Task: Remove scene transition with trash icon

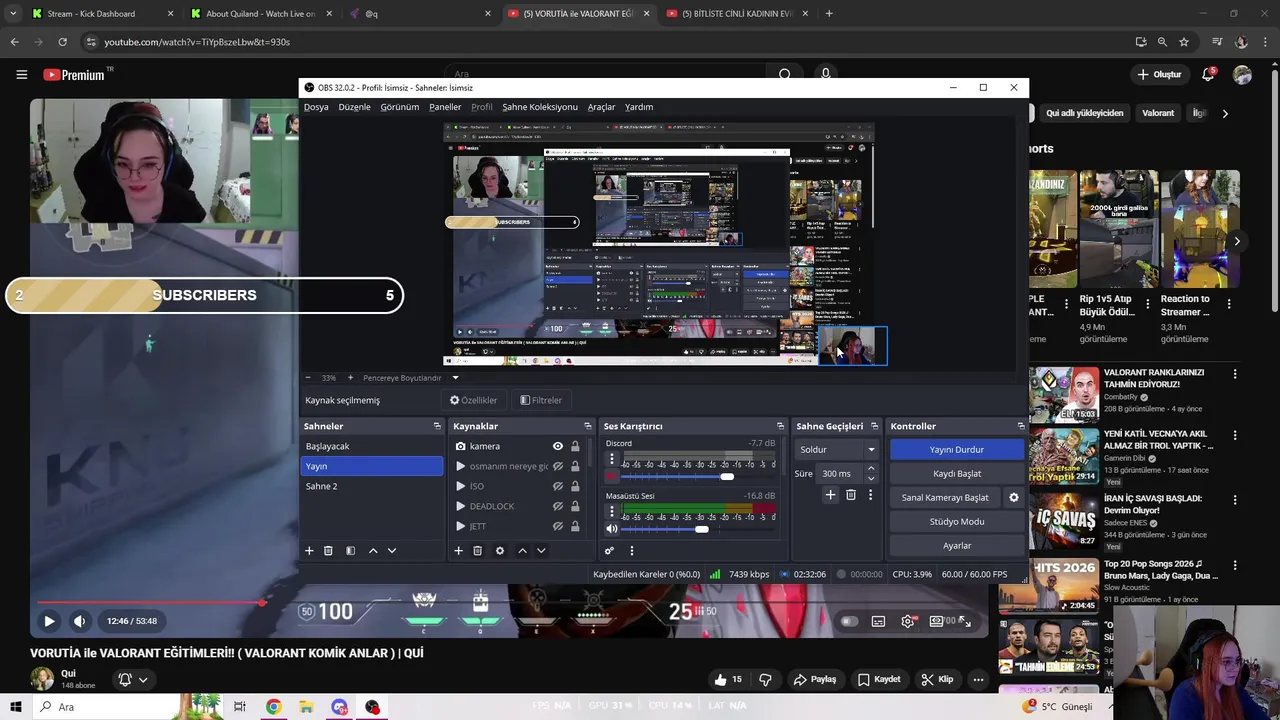Action: pyautogui.click(x=851, y=494)
